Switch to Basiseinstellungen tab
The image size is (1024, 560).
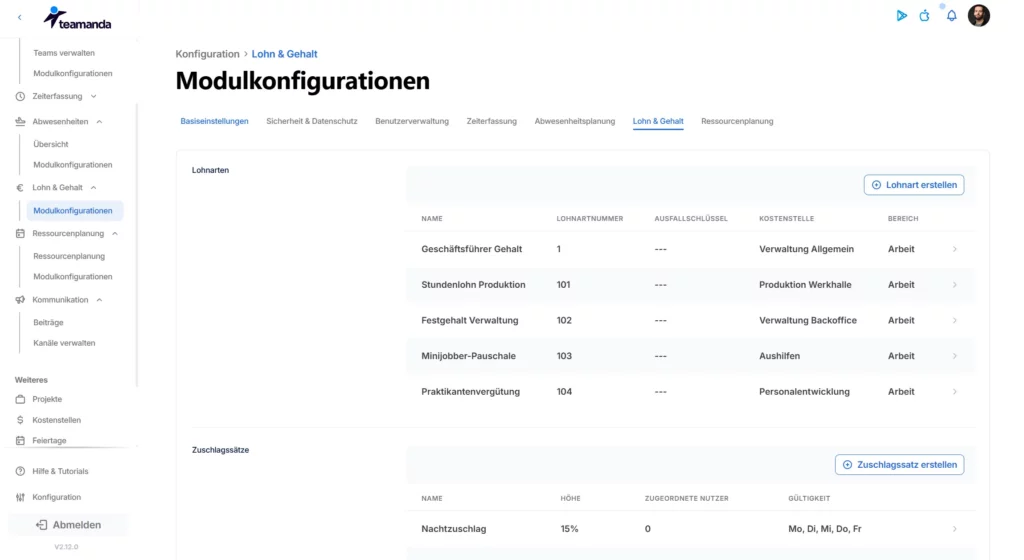click(x=214, y=121)
